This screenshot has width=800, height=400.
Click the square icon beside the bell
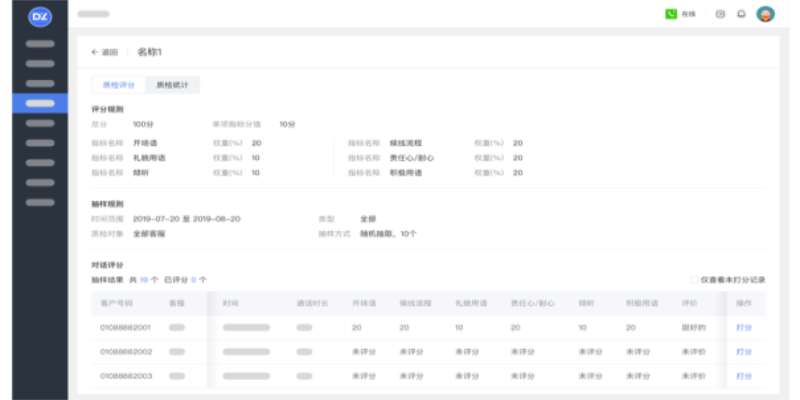tap(720, 14)
